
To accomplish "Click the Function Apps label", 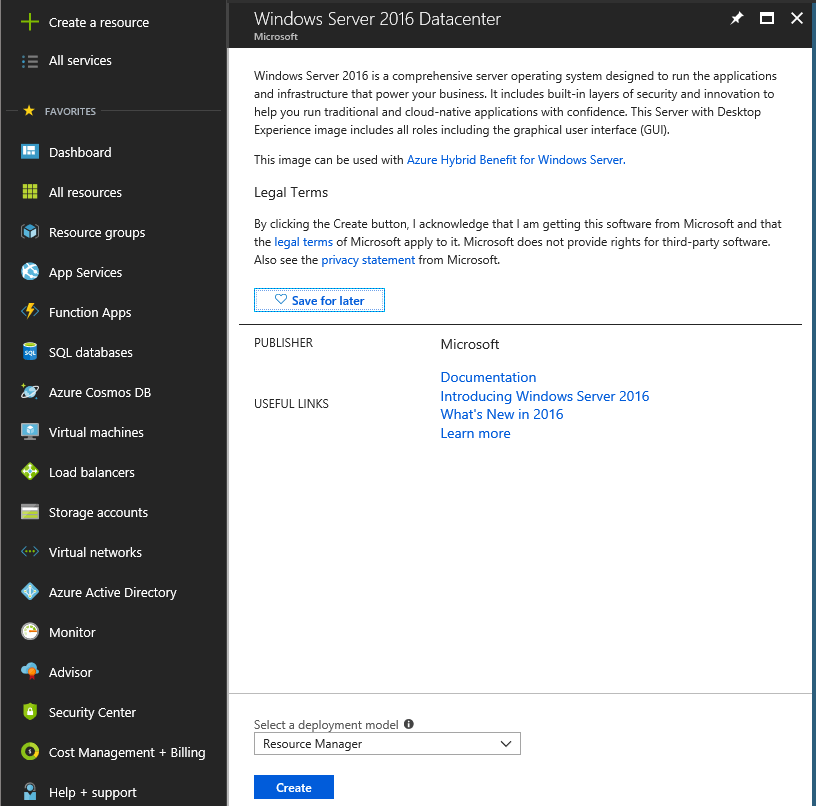I will [x=90, y=313].
